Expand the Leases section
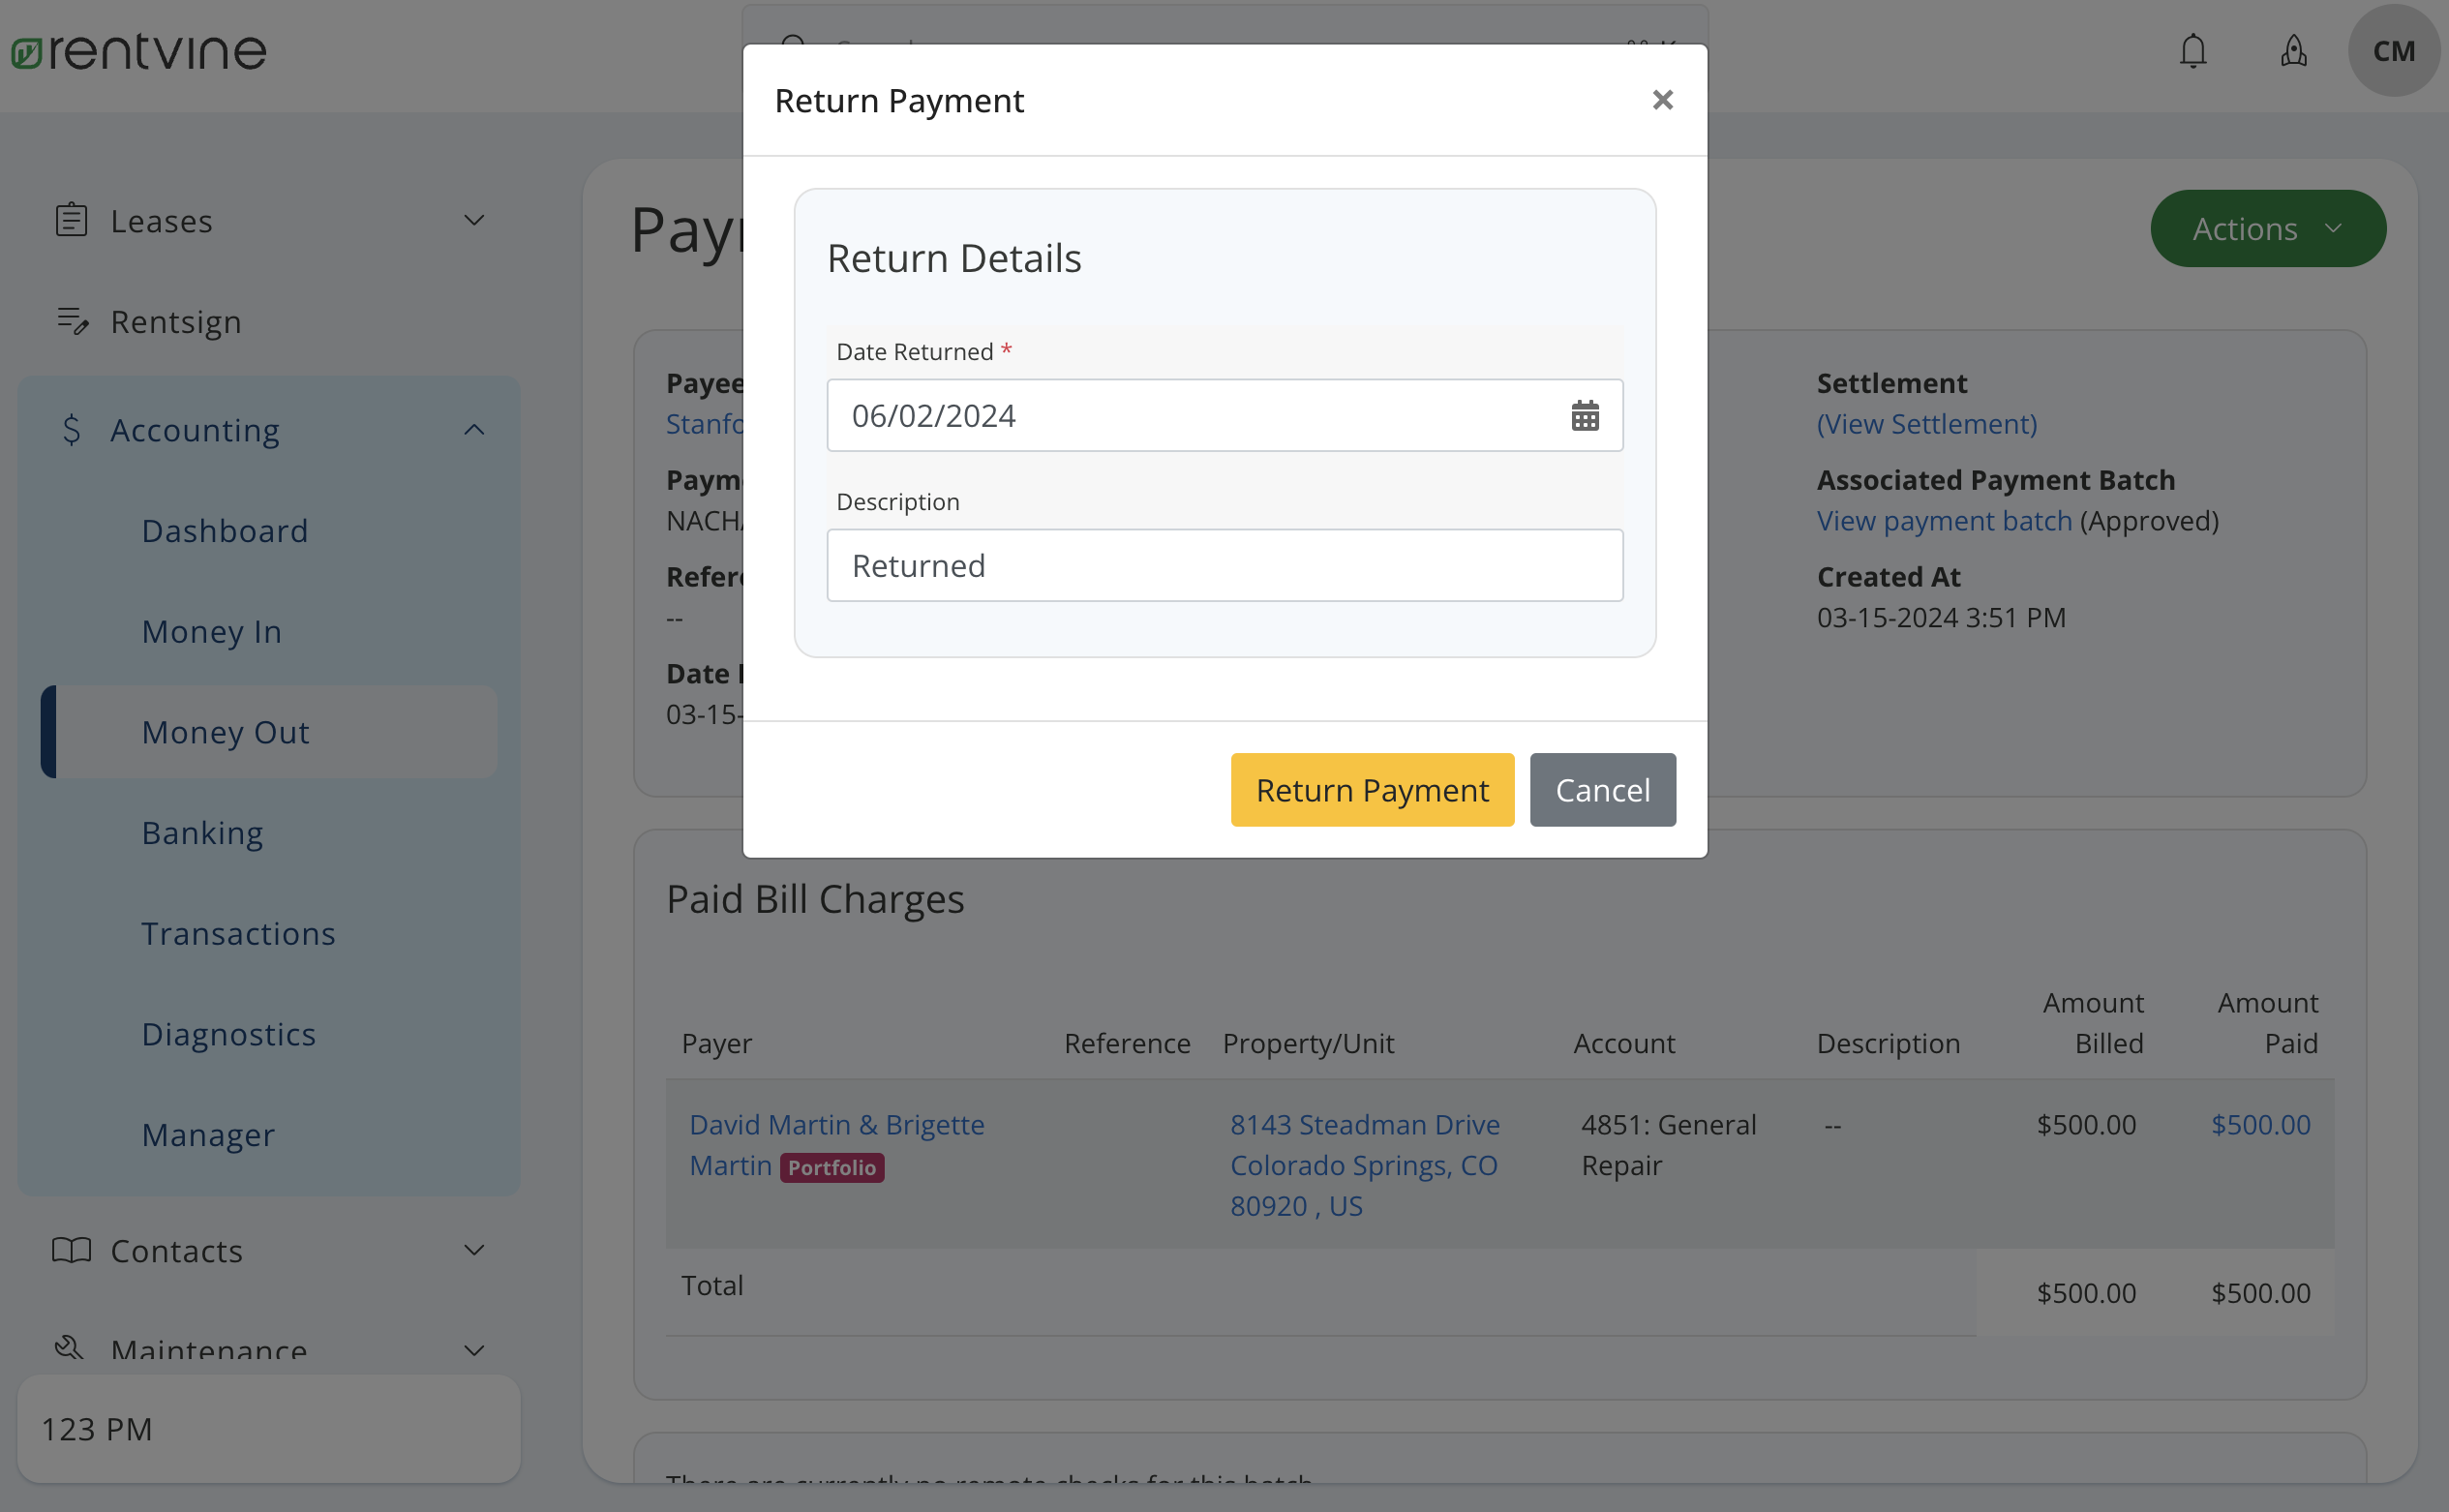The width and height of the screenshot is (2449, 1512). click(x=474, y=220)
